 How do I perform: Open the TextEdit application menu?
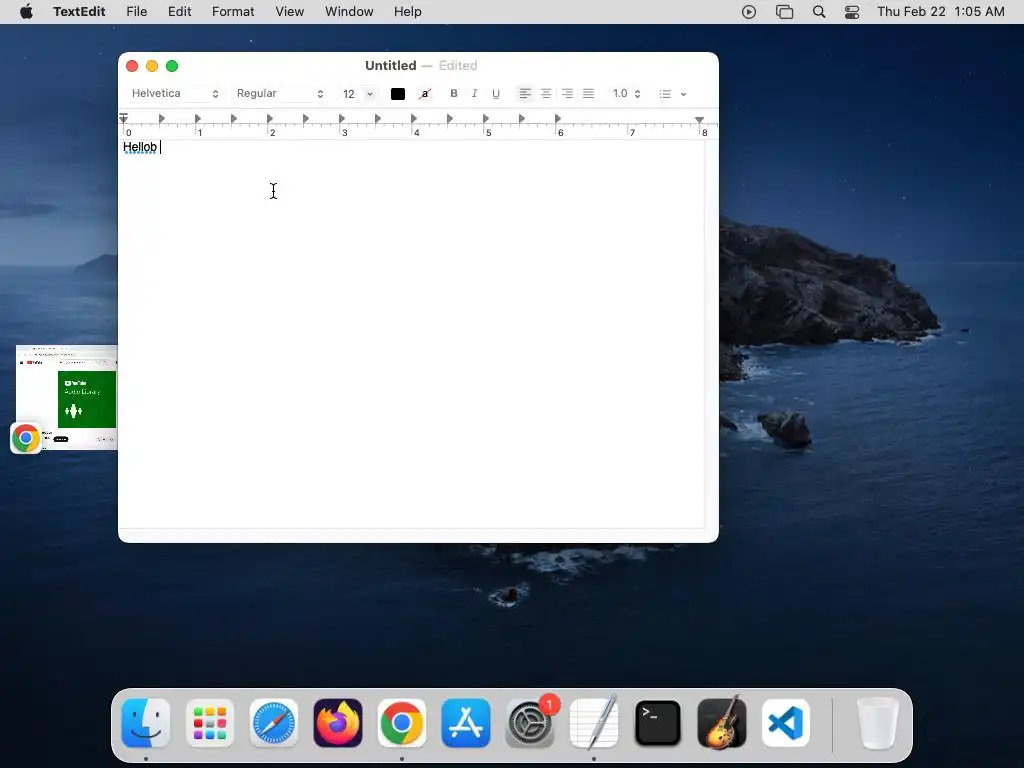tap(79, 12)
